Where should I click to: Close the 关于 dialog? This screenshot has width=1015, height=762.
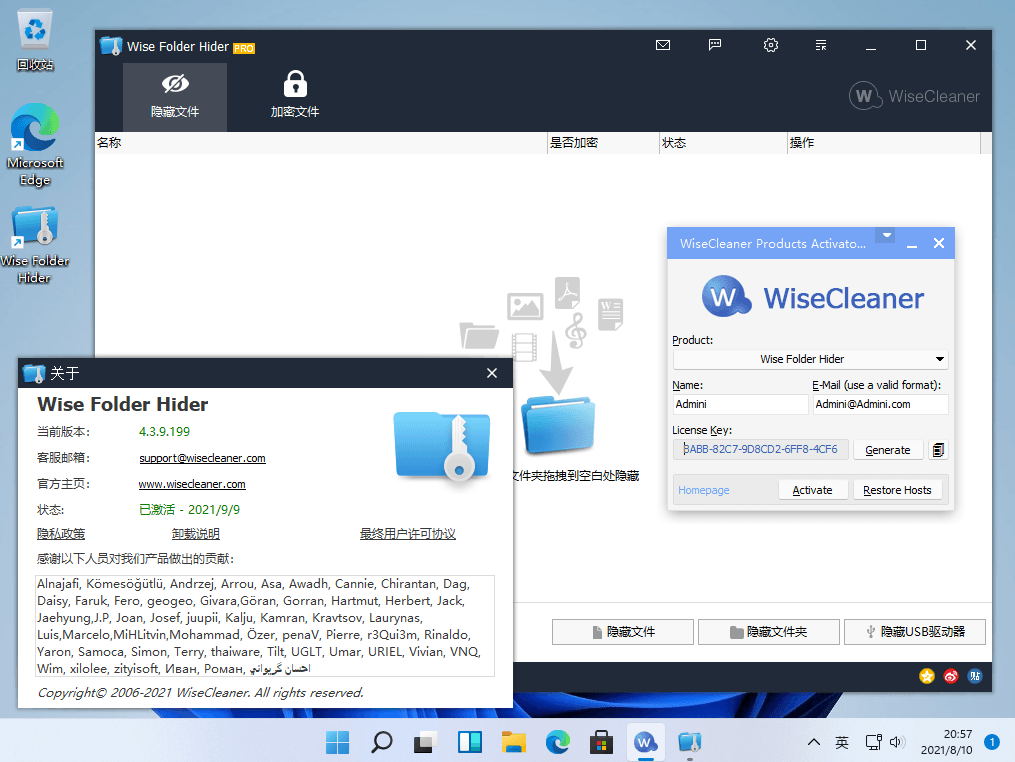click(492, 373)
